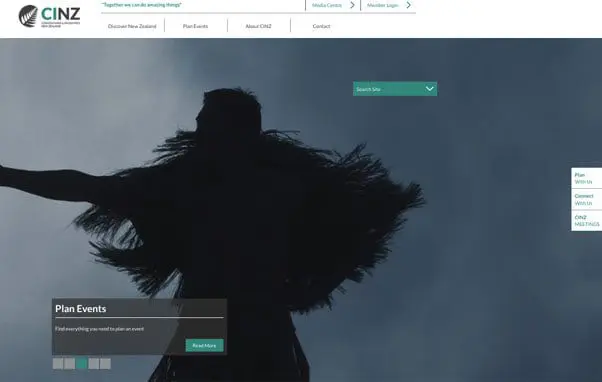Expand the Search Site dropdown arrow
This screenshot has height=382, width=602.
pyautogui.click(x=430, y=89)
